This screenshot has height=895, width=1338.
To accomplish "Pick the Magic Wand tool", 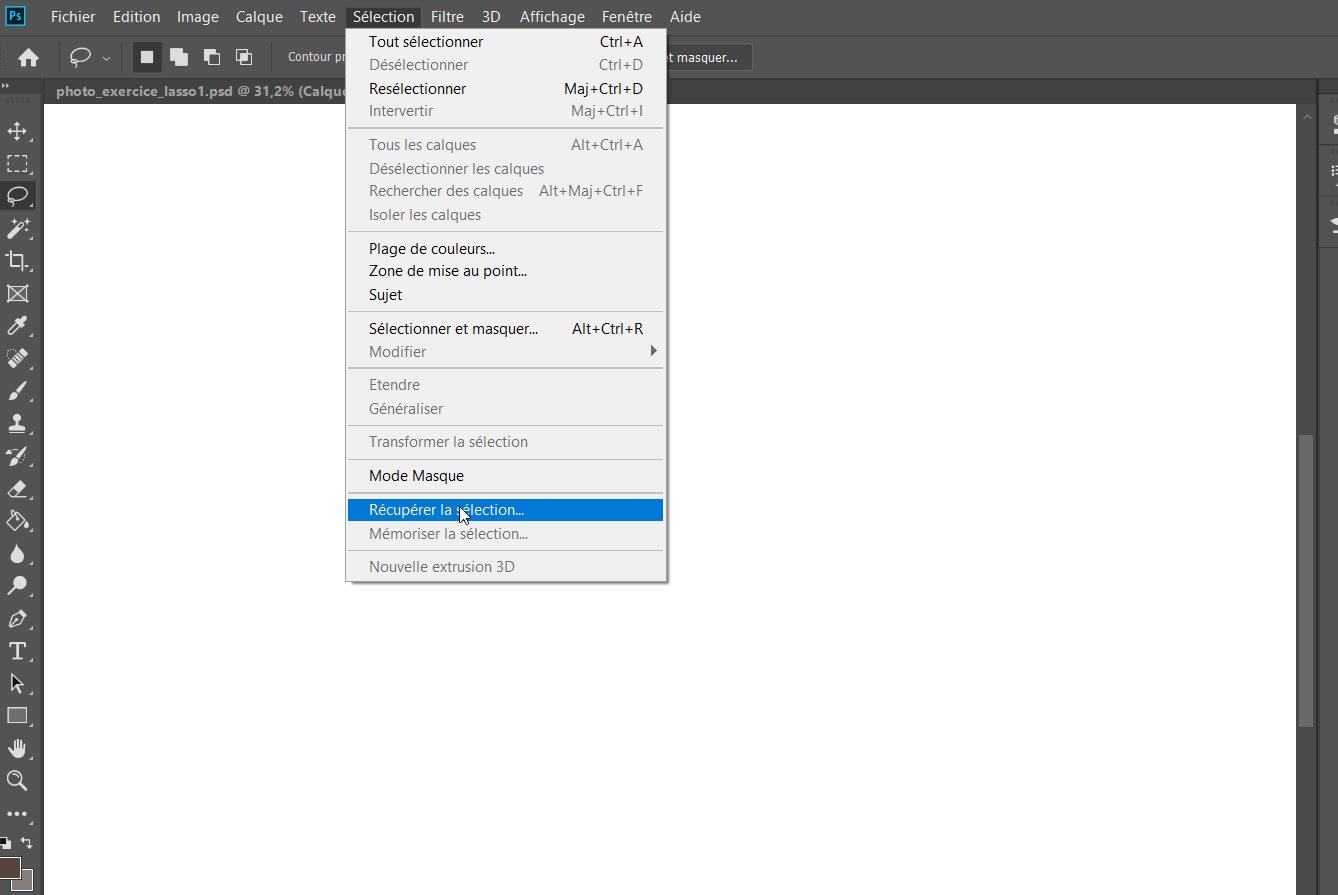I will click(17, 228).
